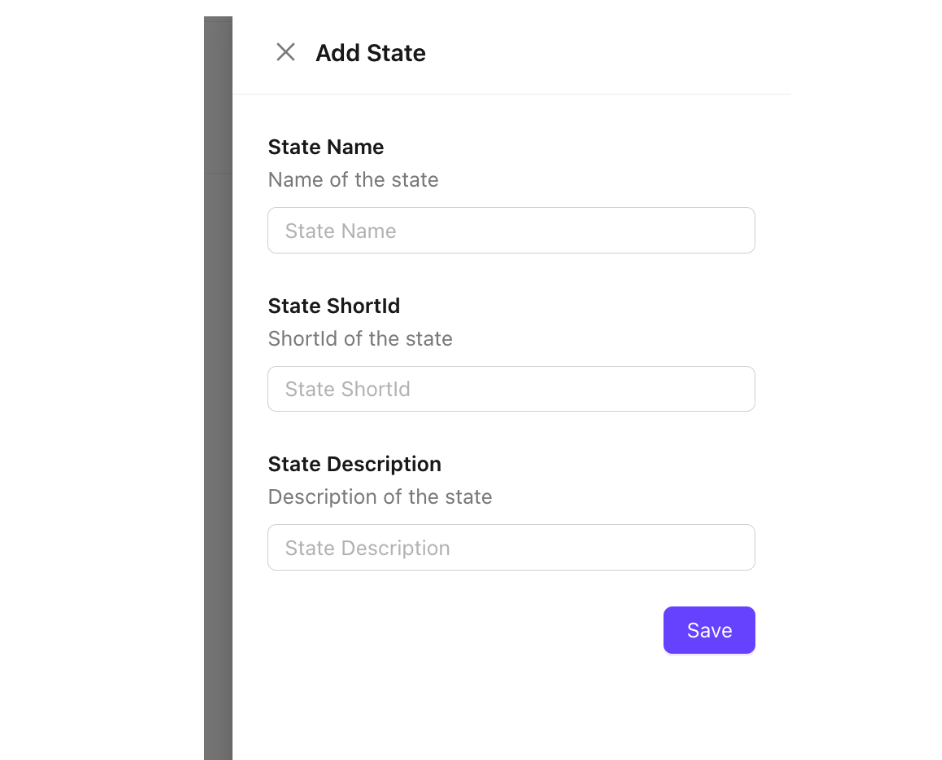Click the bold "State ShortId" field label
942x760 pixels.
pyautogui.click(x=334, y=306)
